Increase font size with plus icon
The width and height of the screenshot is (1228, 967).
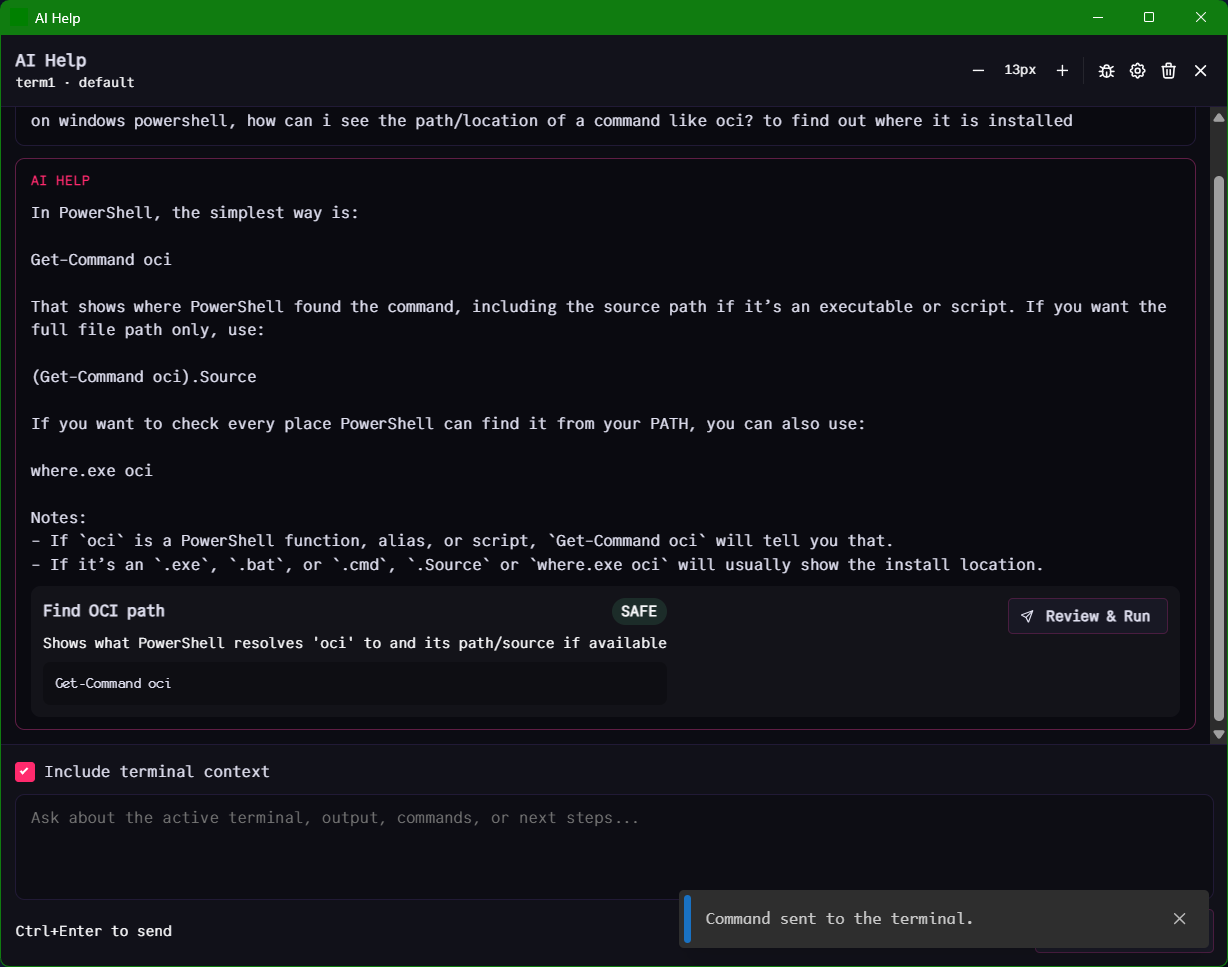1062,70
